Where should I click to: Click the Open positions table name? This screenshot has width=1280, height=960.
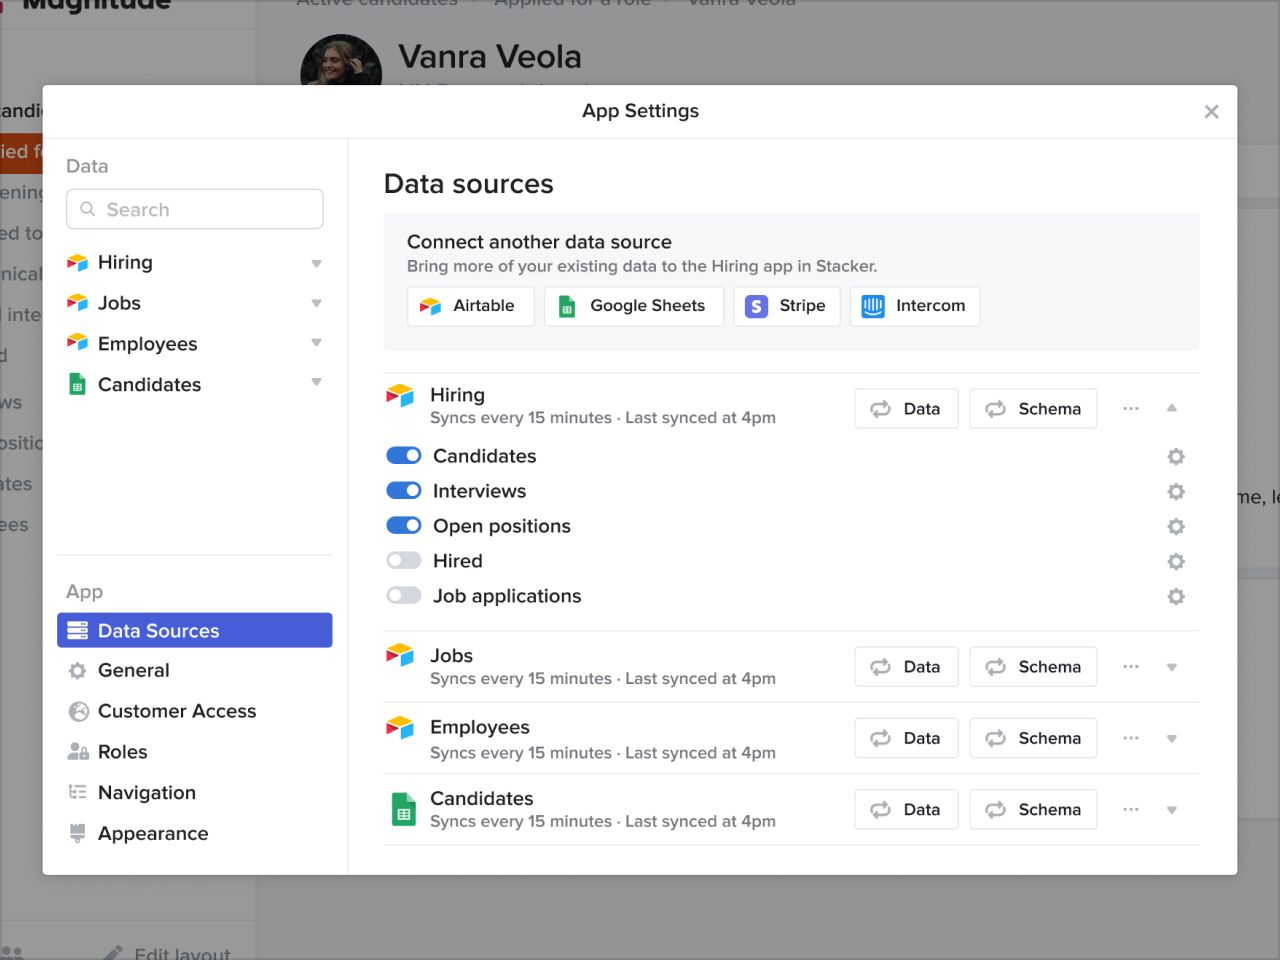point(502,526)
